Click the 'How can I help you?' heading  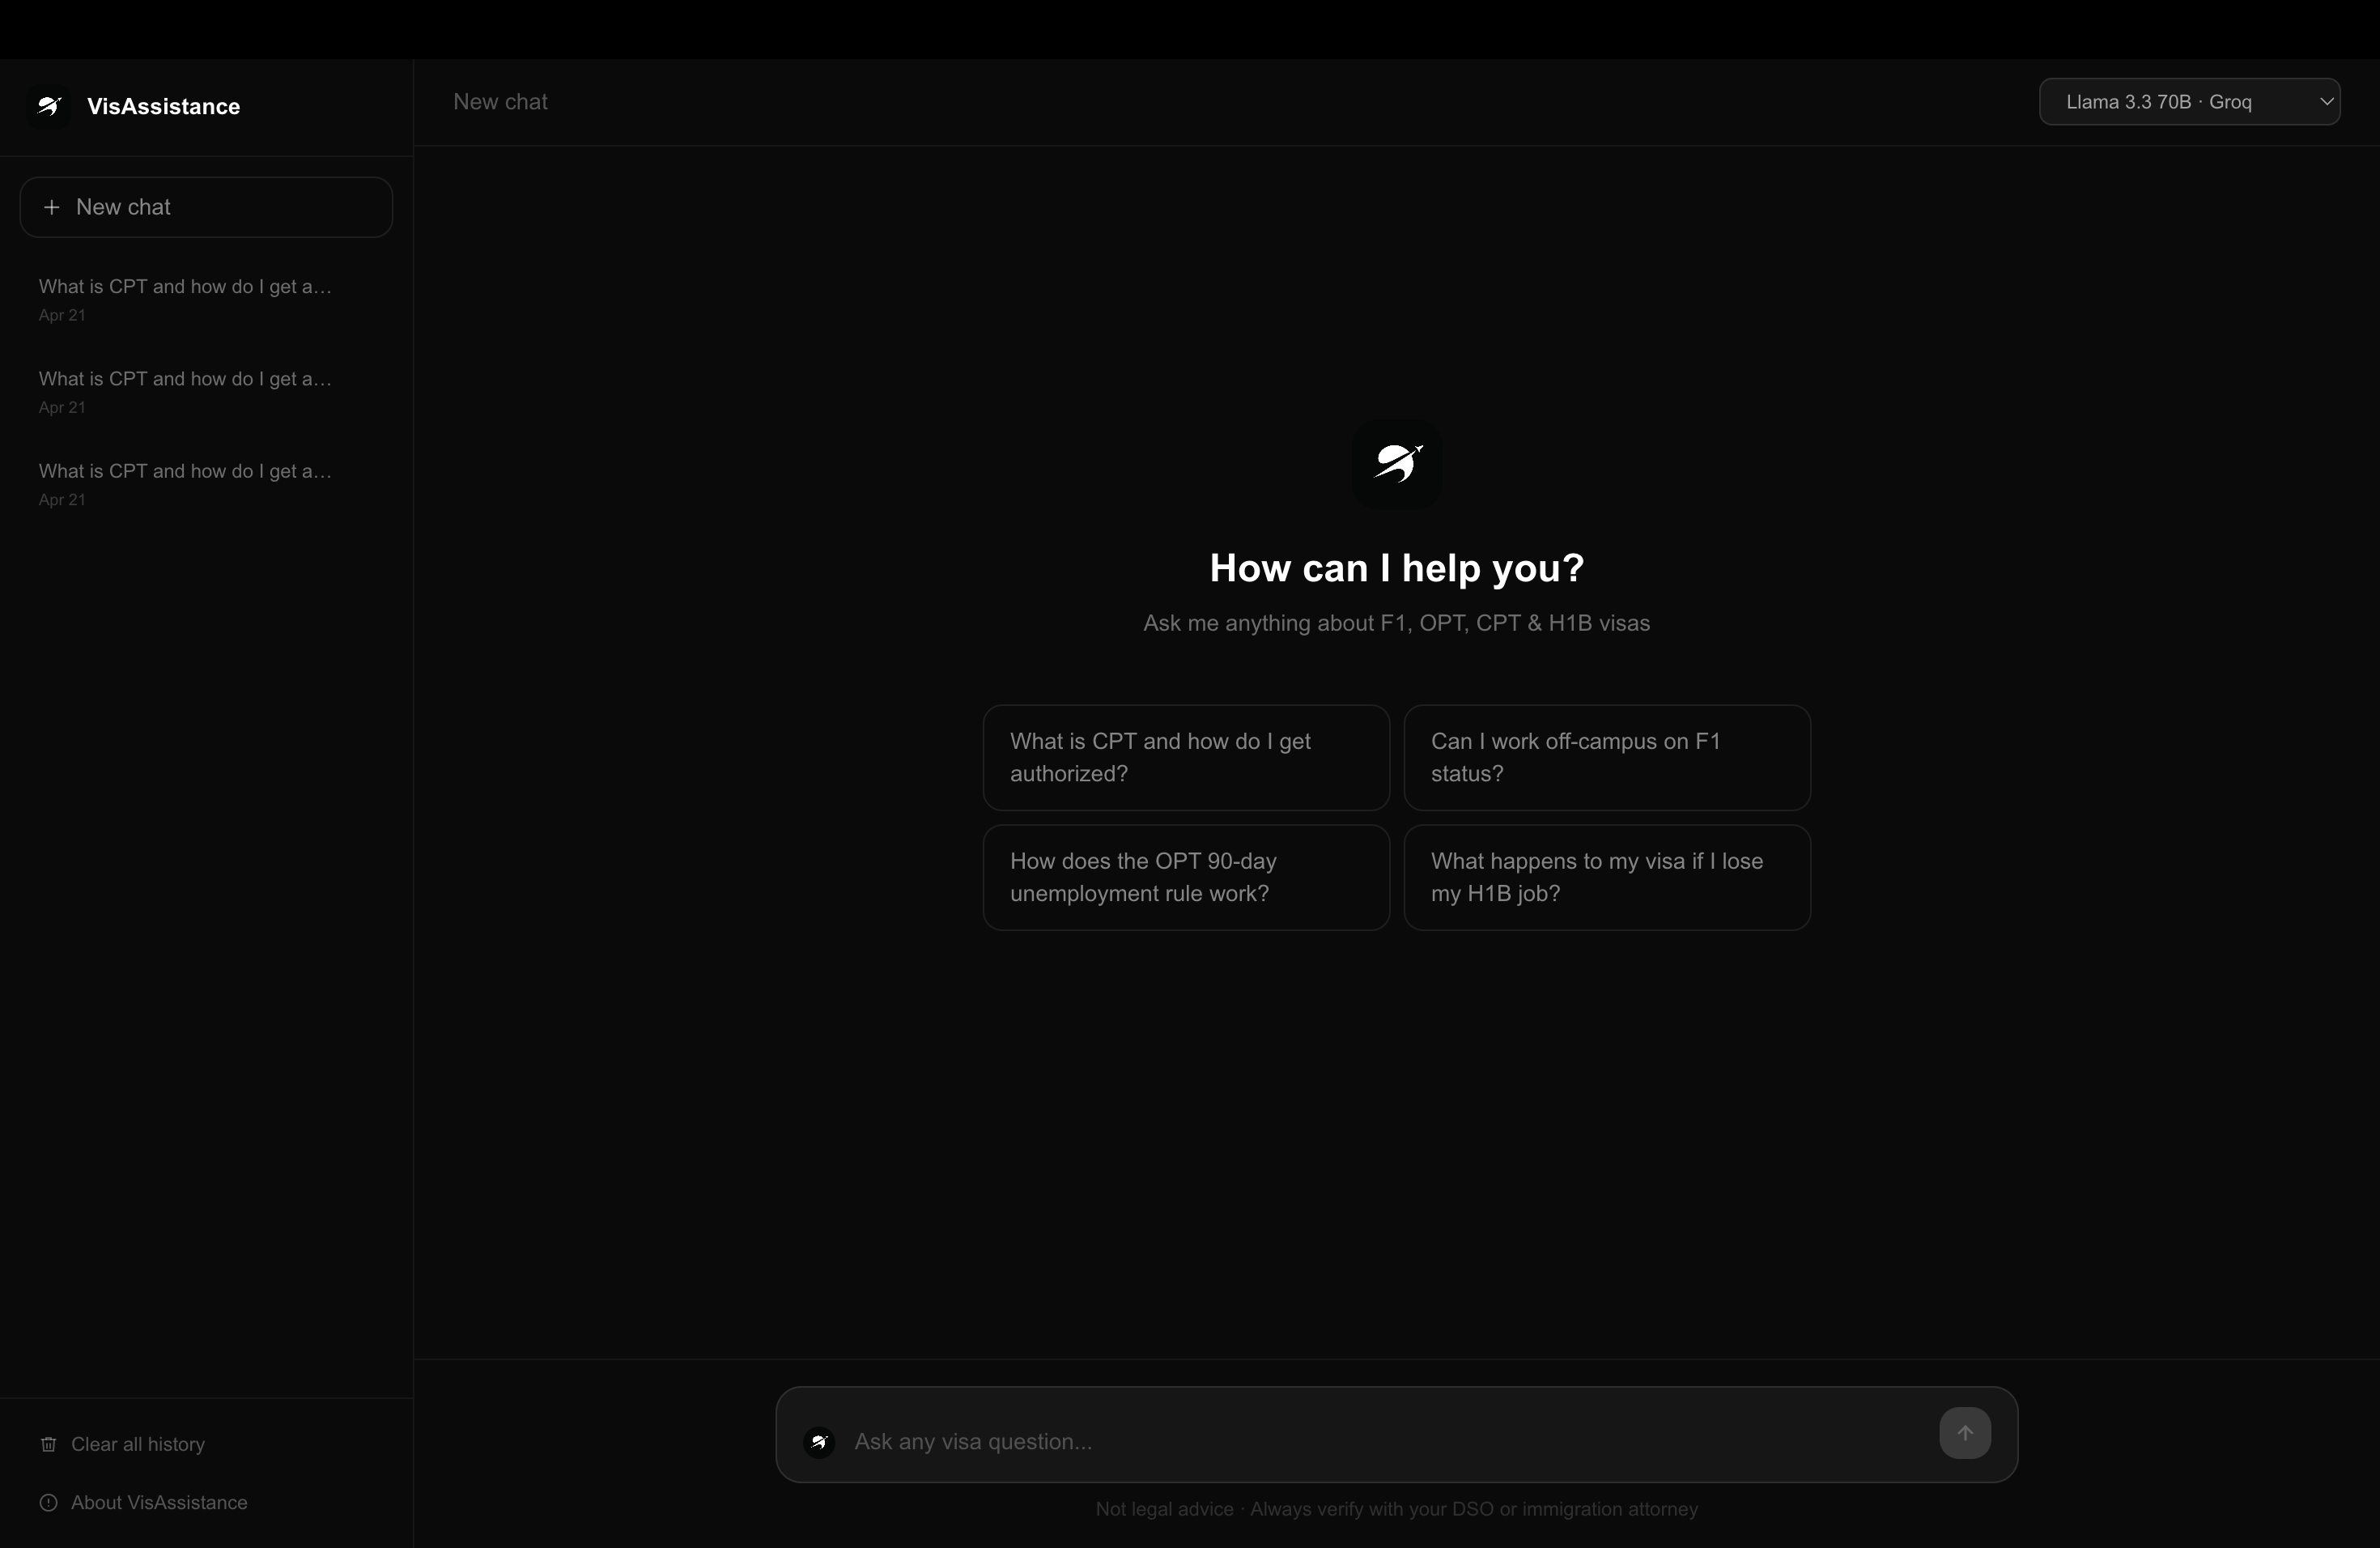click(1397, 568)
